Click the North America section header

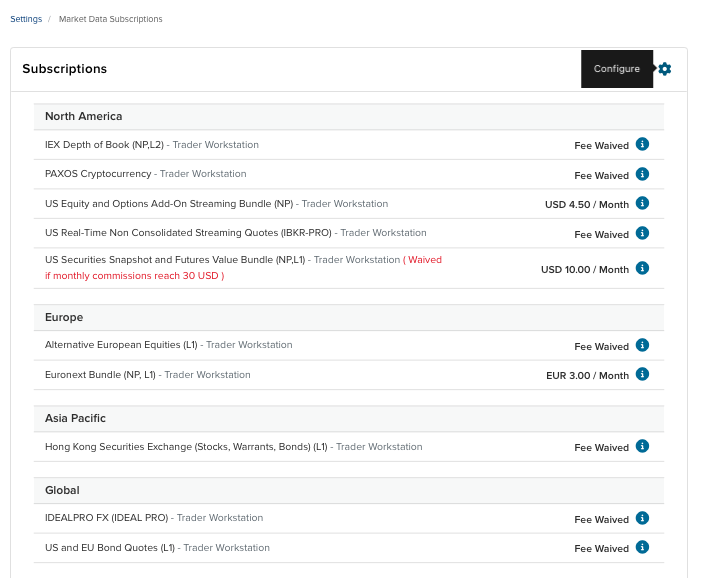[348, 116]
